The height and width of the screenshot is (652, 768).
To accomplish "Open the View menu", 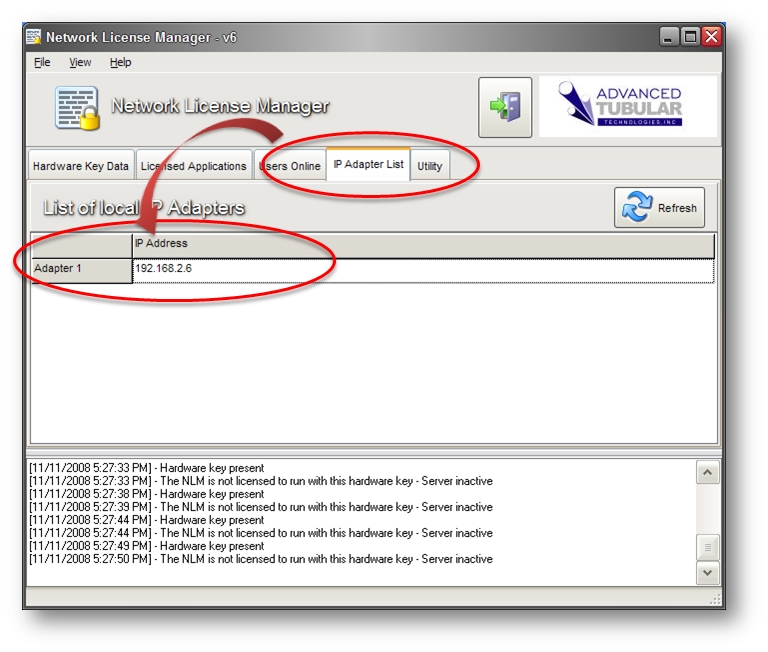I will 80,62.
